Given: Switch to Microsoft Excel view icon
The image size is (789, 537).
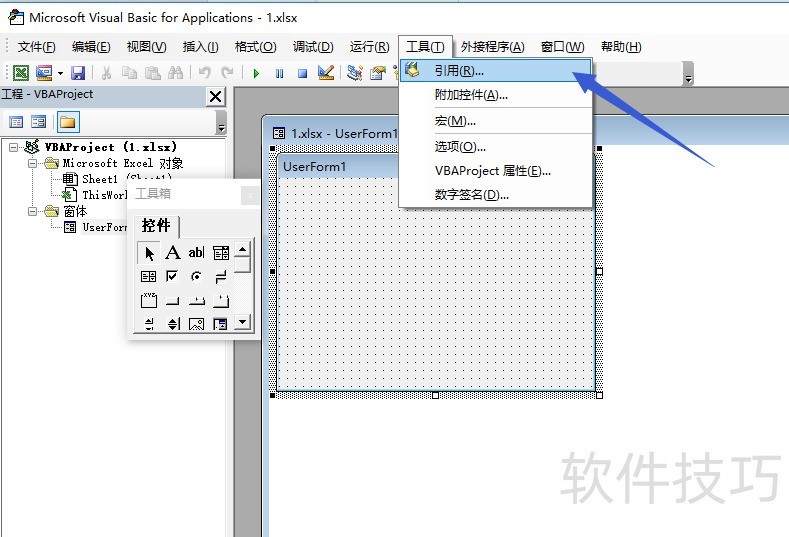Looking at the screenshot, I should click(x=21, y=73).
